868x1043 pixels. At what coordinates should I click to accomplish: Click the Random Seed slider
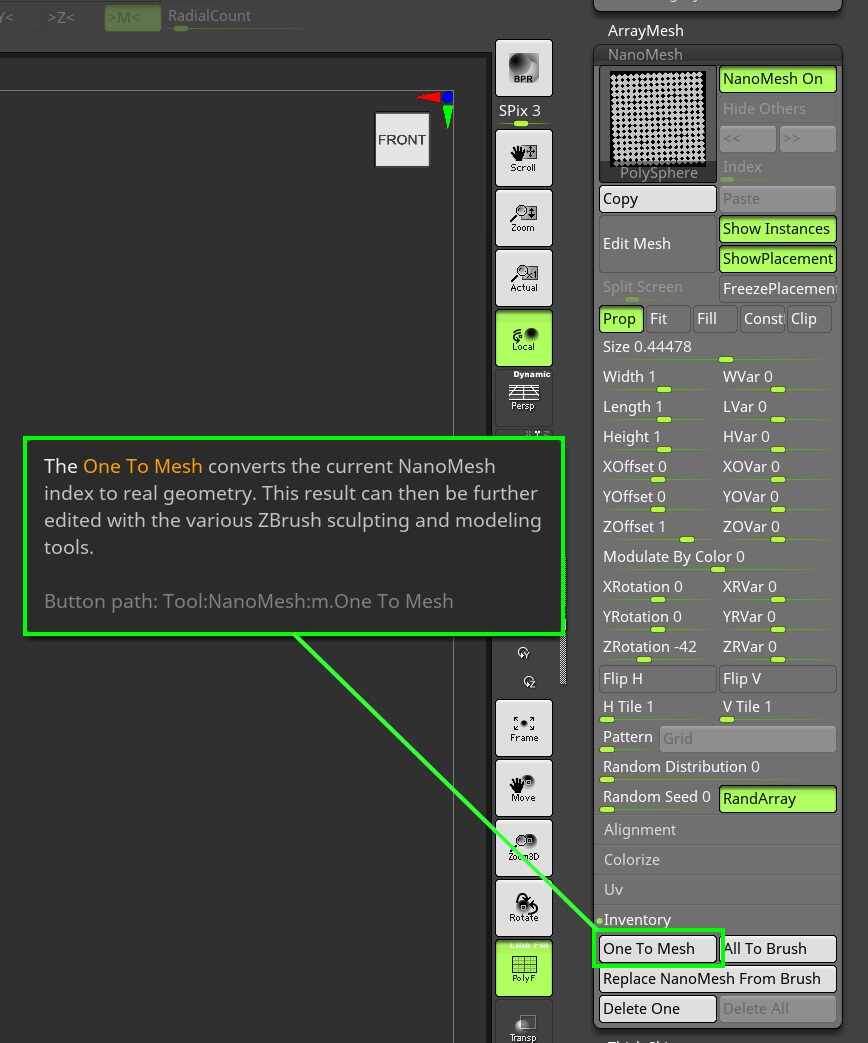[658, 799]
